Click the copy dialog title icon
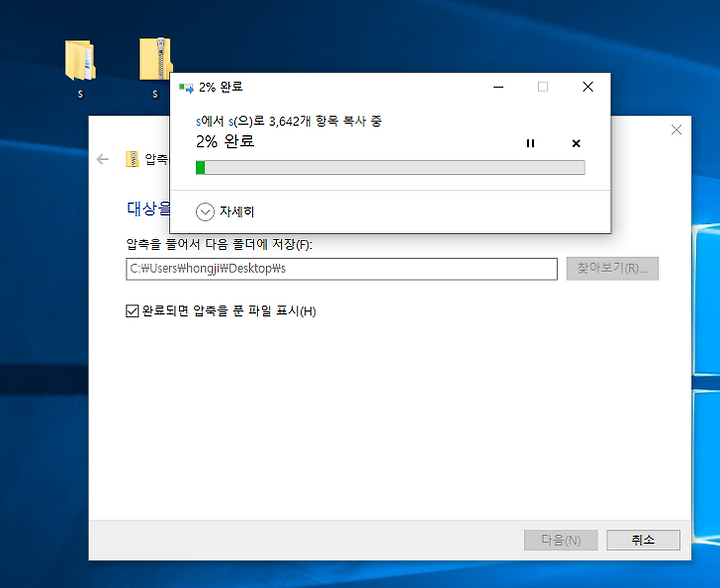Image resolution: width=720 pixels, height=588 pixels. coord(186,87)
